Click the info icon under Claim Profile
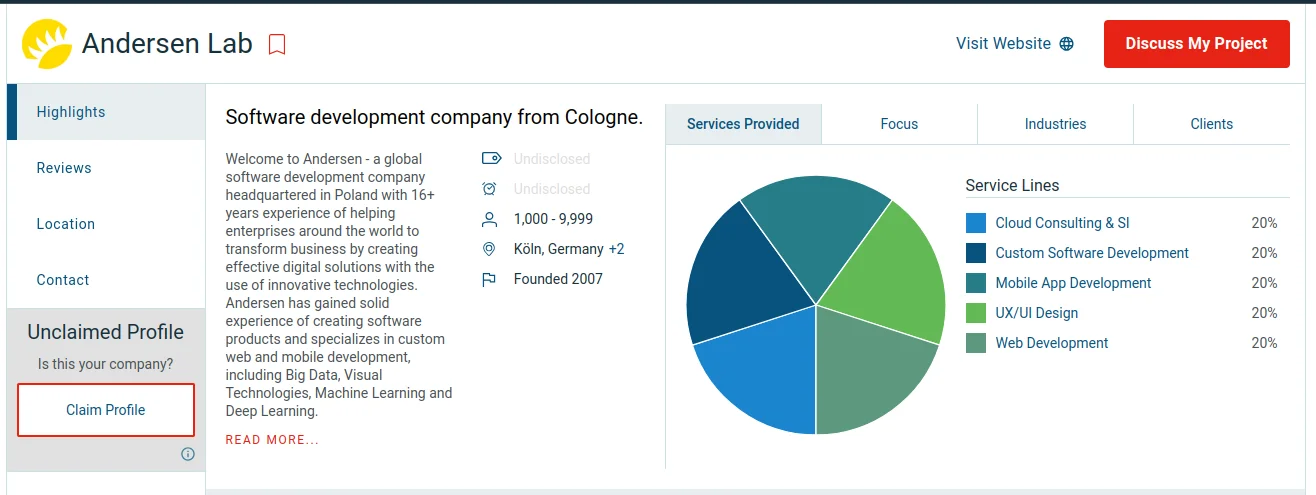The width and height of the screenshot is (1316, 495). (188, 454)
